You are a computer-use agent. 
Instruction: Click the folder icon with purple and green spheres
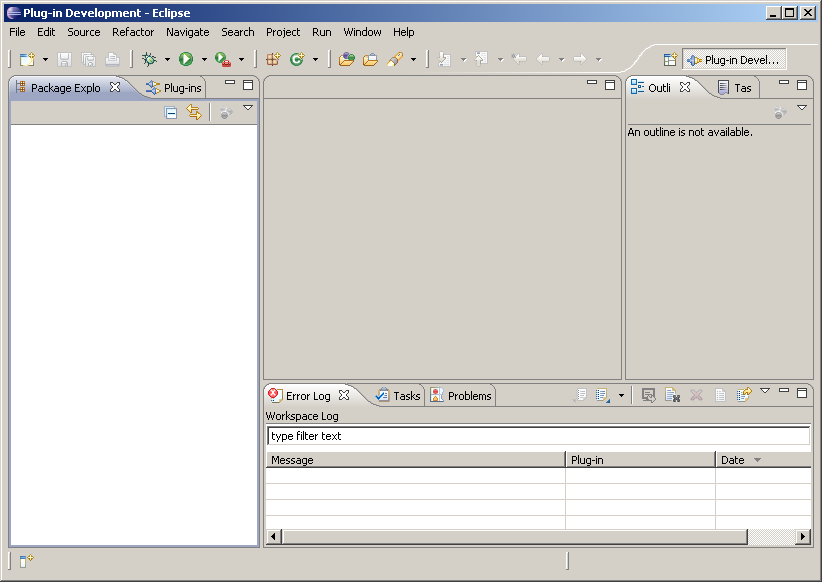pos(347,59)
